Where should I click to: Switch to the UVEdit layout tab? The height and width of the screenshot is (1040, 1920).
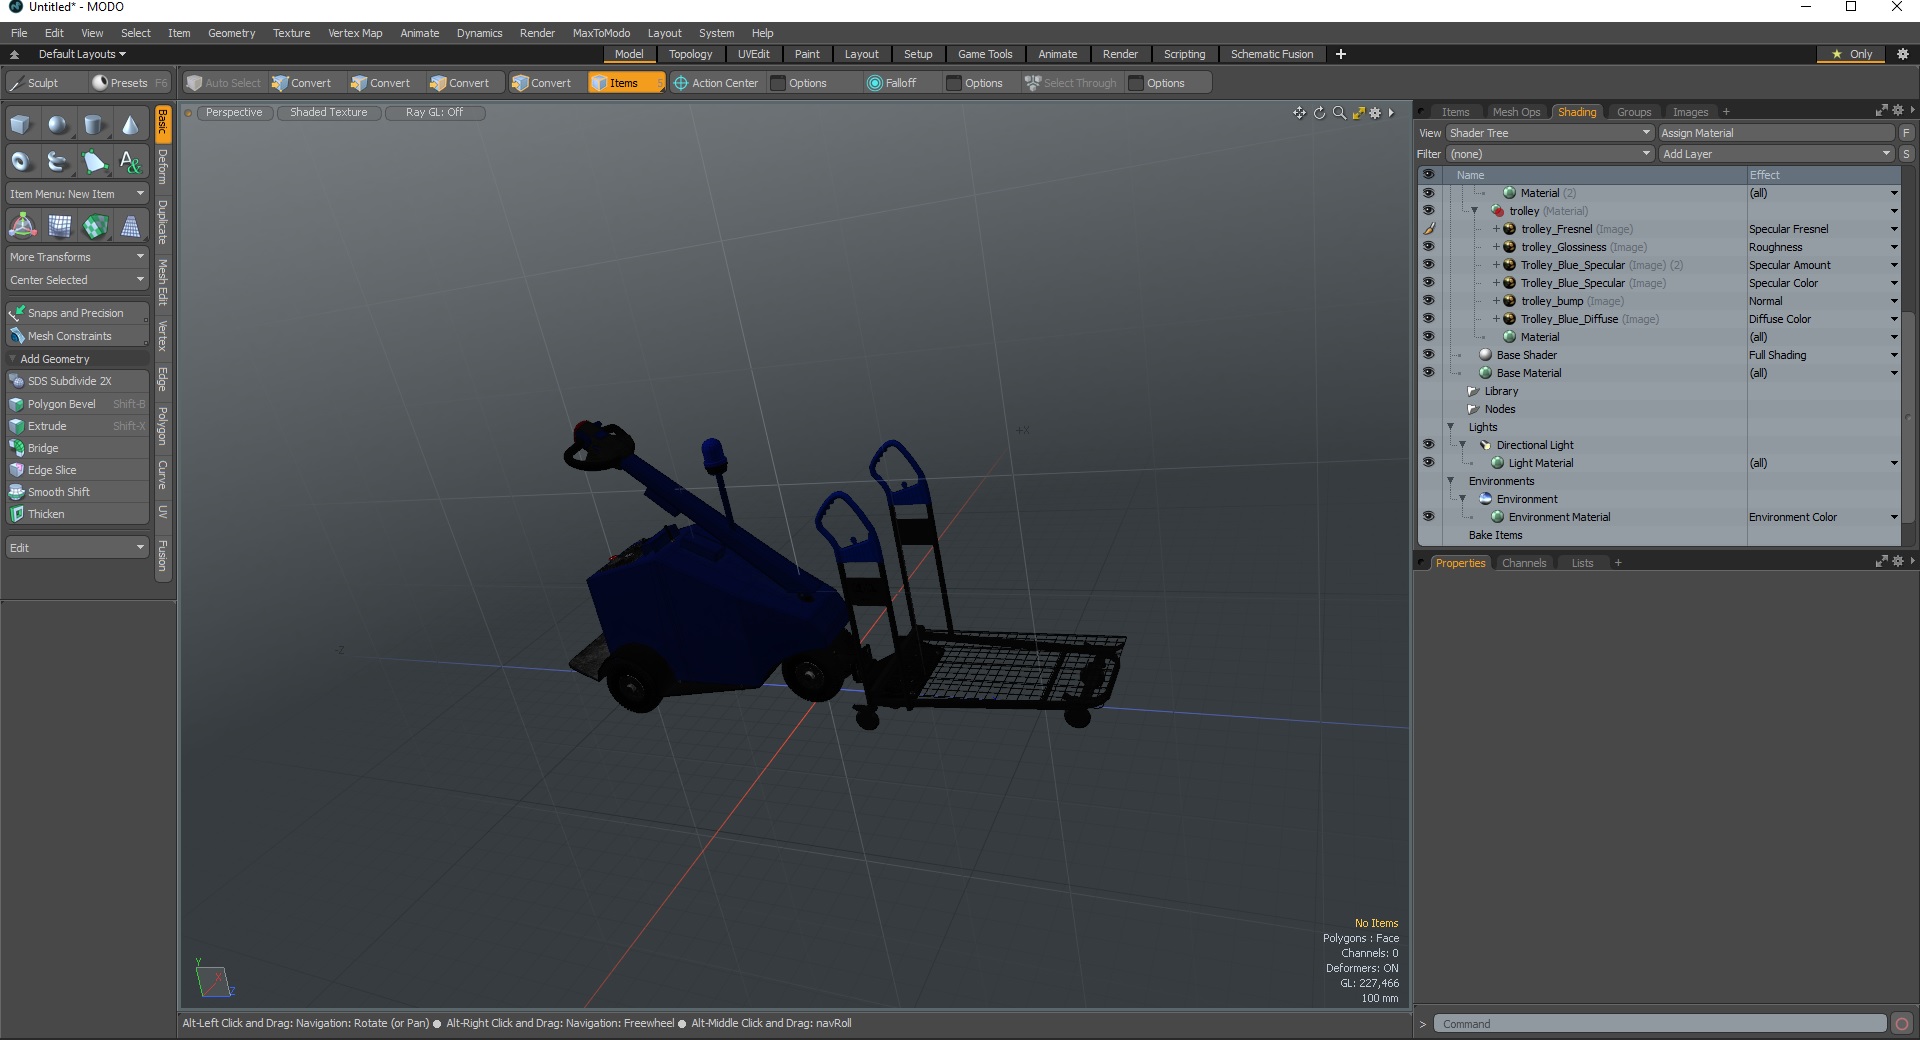tap(753, 54)
